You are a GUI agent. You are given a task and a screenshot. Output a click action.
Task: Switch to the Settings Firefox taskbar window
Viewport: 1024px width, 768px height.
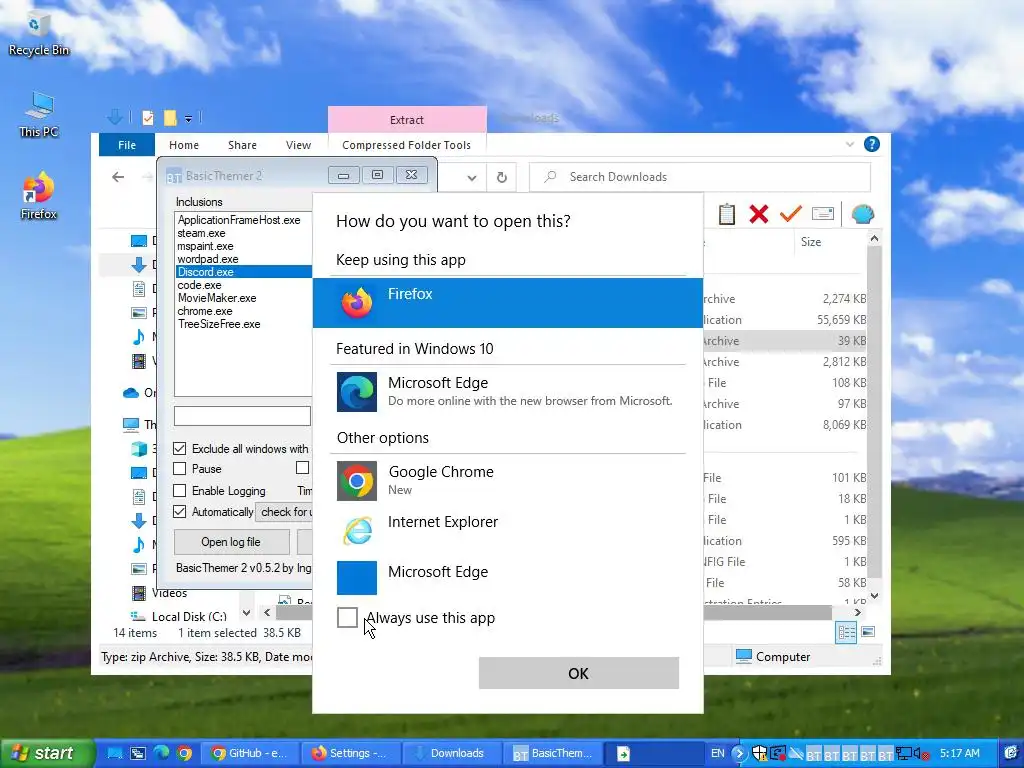point(349,753)
